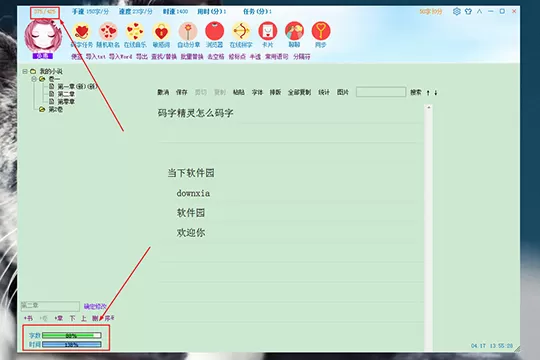Click the editor vertical scrollbar up arrow
Screen dimensions: 540x360
[429, 108]
